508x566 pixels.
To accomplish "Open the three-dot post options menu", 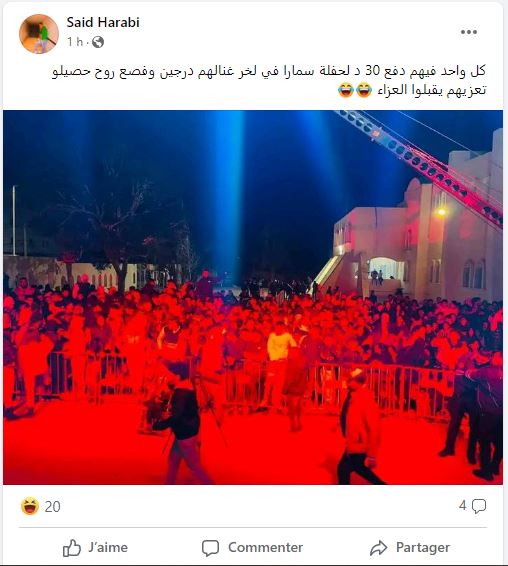I will tap(469, 32).
